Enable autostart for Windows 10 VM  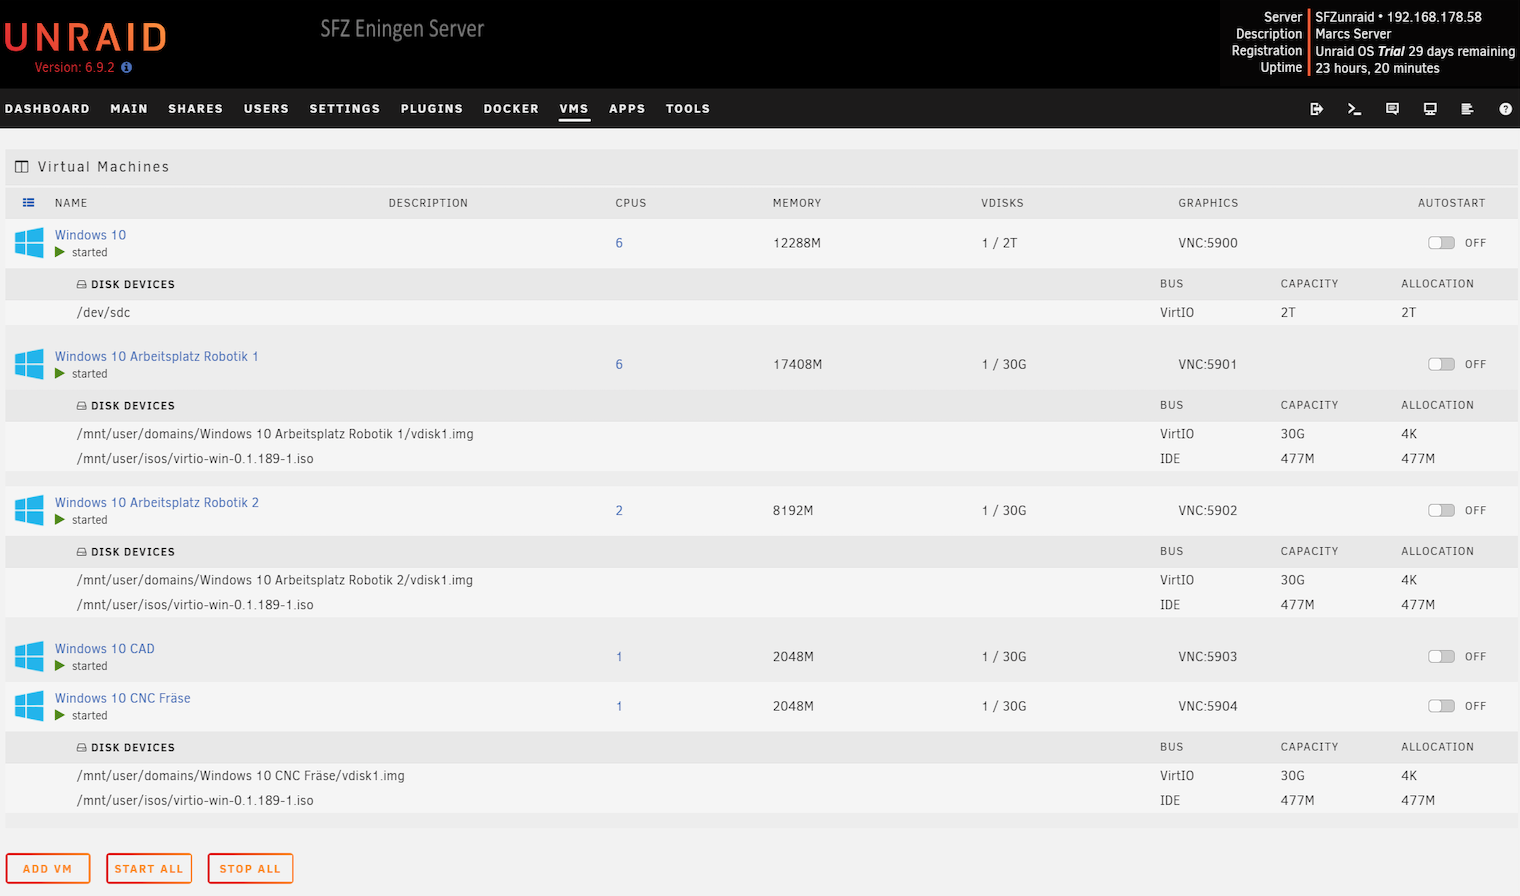click(x=1441, y=242)
